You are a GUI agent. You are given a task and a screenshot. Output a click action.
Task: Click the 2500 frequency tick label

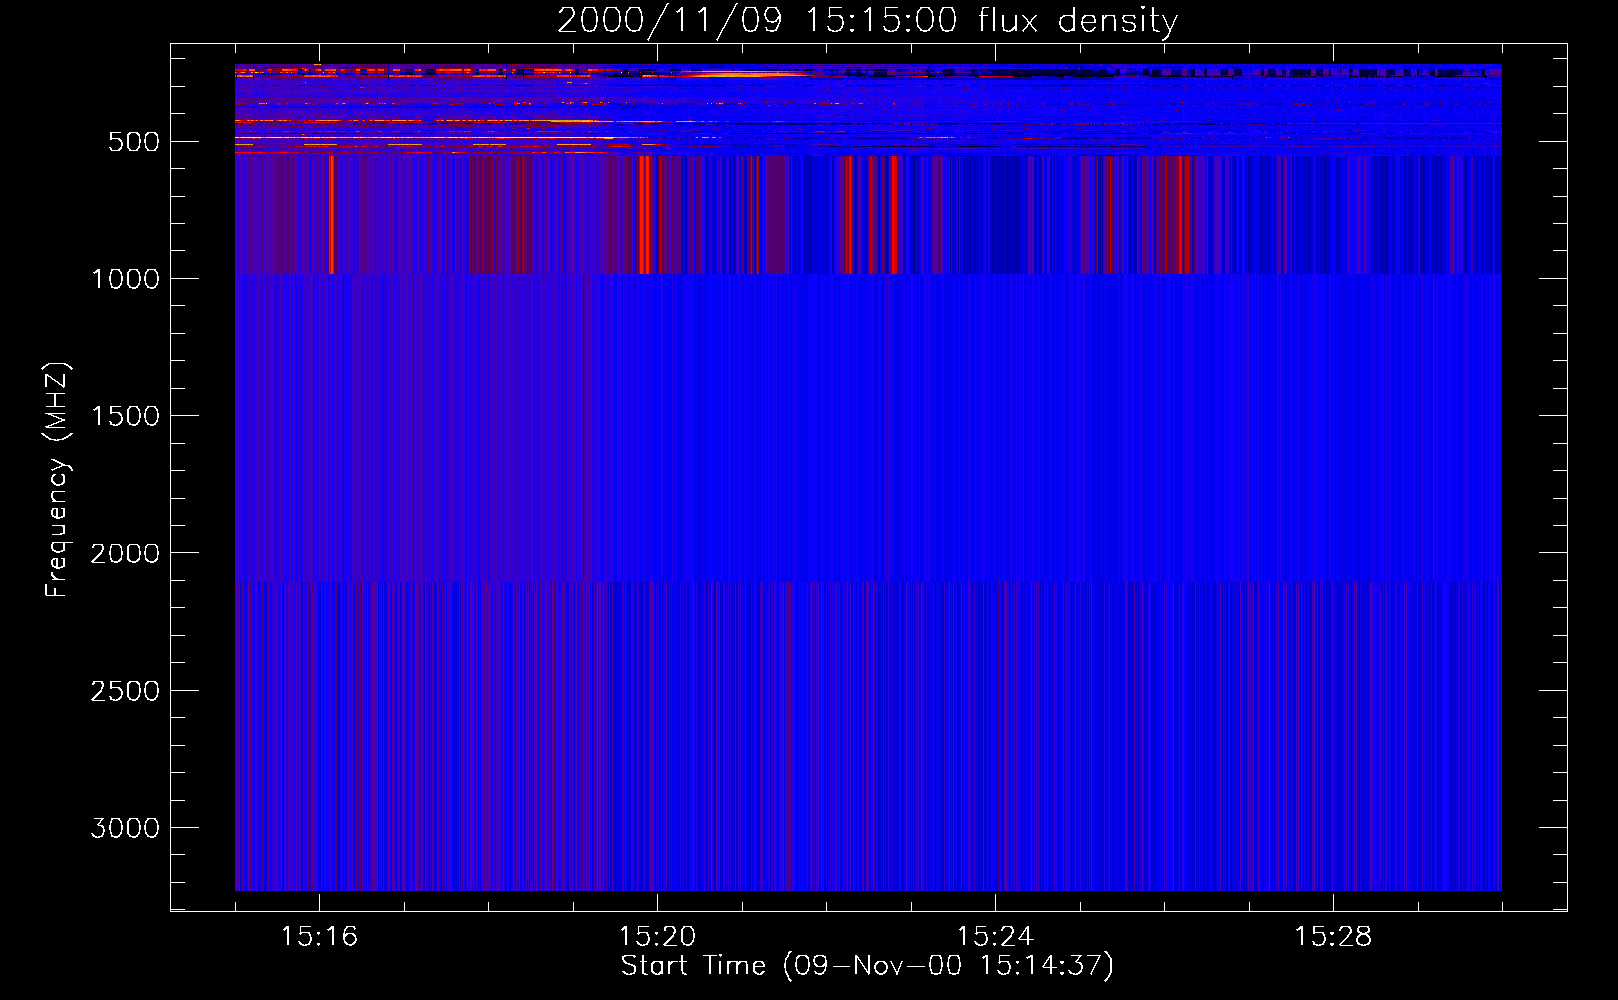click(125, 691)
